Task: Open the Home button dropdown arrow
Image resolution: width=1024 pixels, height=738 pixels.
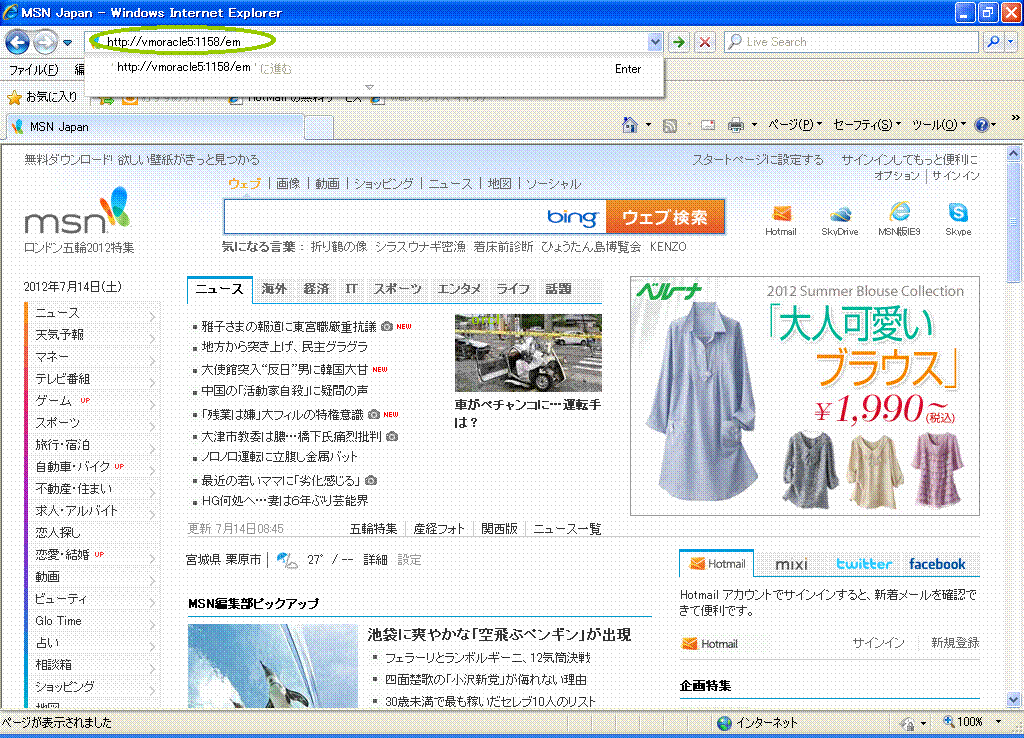Action: tap(648, 125)
